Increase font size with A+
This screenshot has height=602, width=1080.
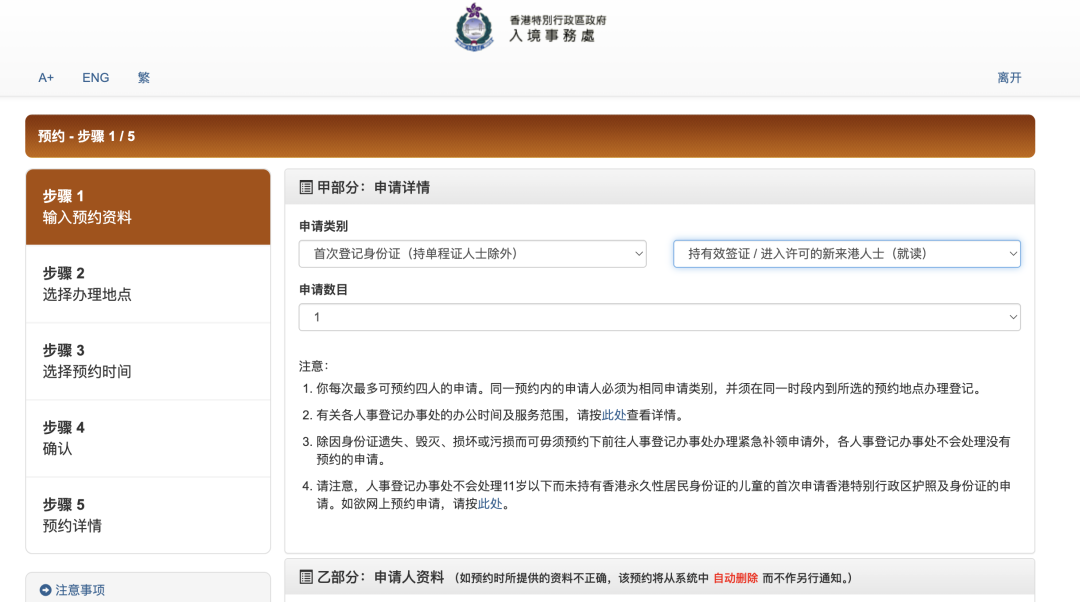tap(46, 78)
